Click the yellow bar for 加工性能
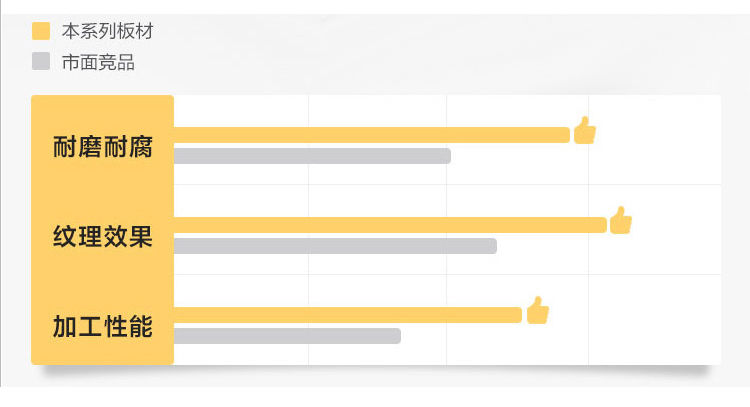 pyautogui.click(x=348, y=315)
